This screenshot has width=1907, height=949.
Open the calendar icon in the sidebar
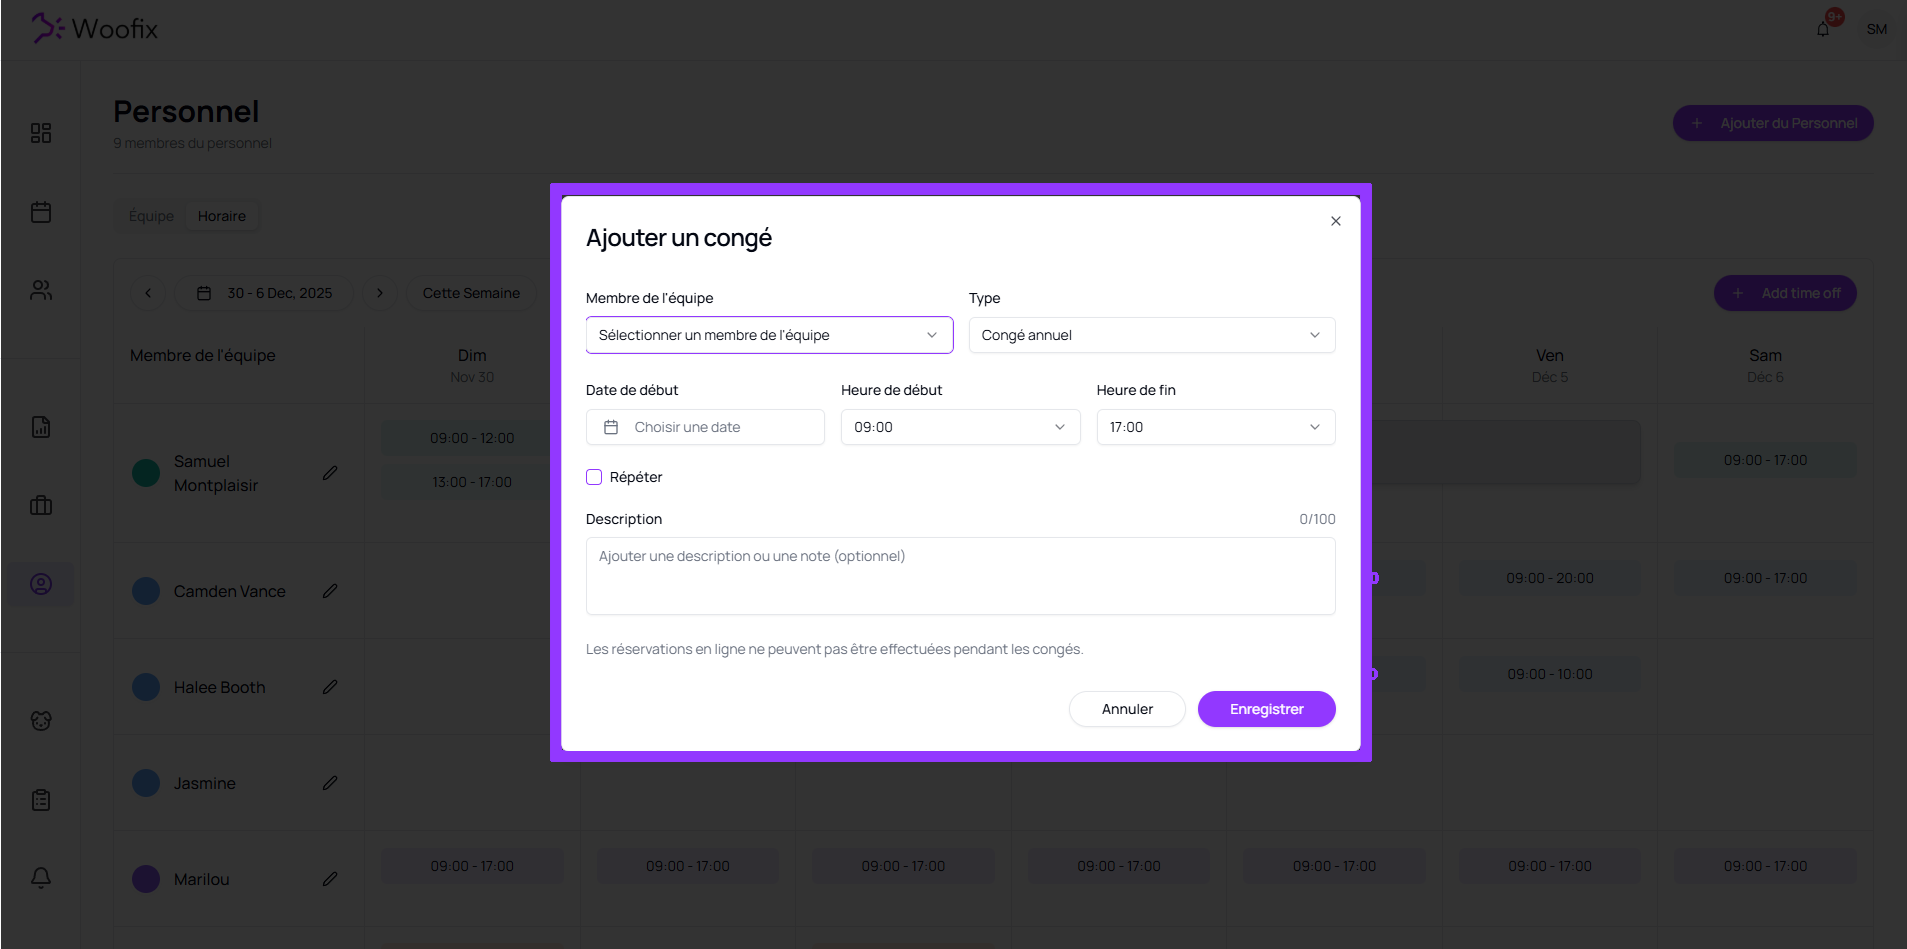41,212
